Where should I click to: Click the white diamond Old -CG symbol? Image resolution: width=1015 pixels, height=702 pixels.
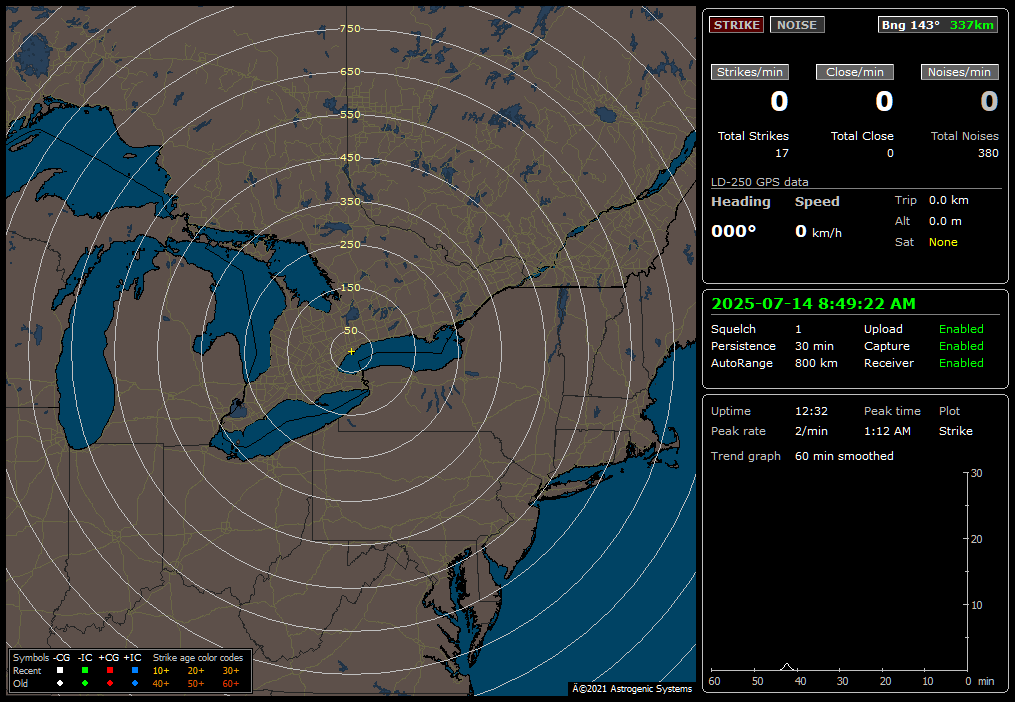point(60,683)
